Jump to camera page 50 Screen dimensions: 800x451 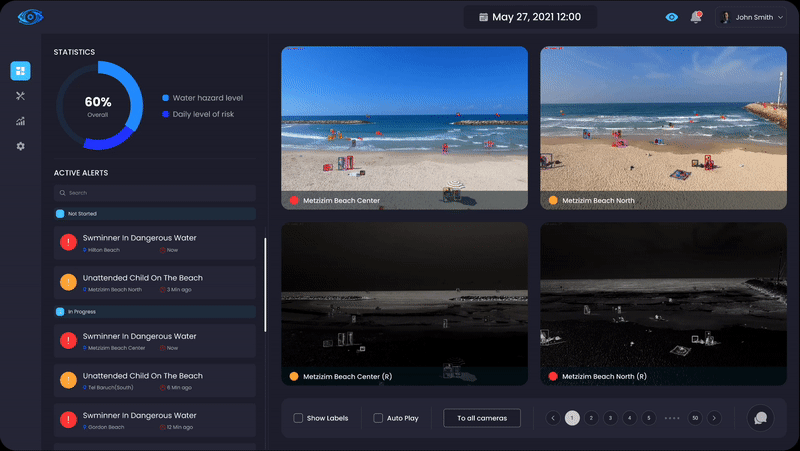tap(695, 418)
